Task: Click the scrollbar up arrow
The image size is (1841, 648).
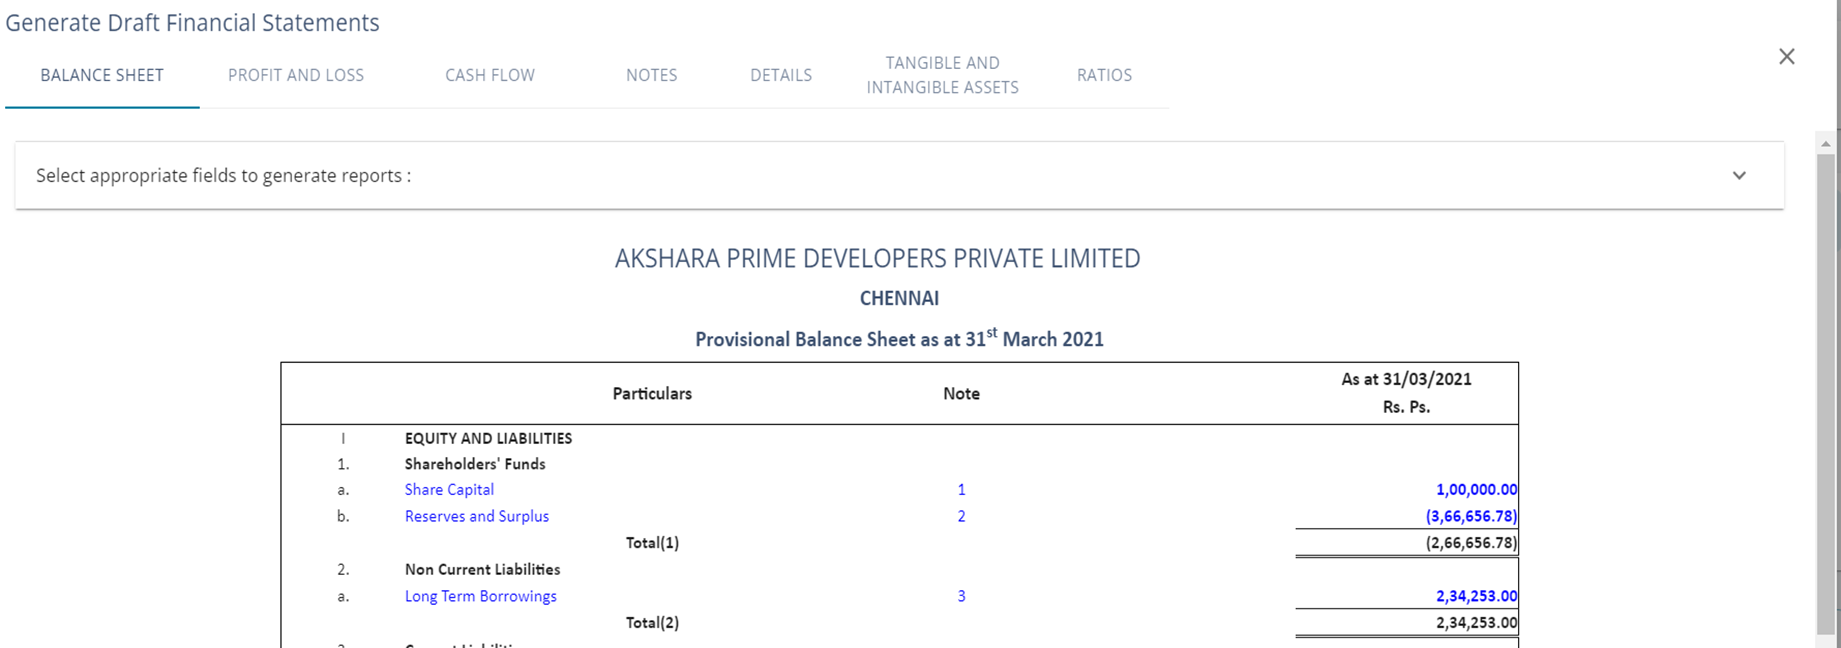Action: point(1826,144)
